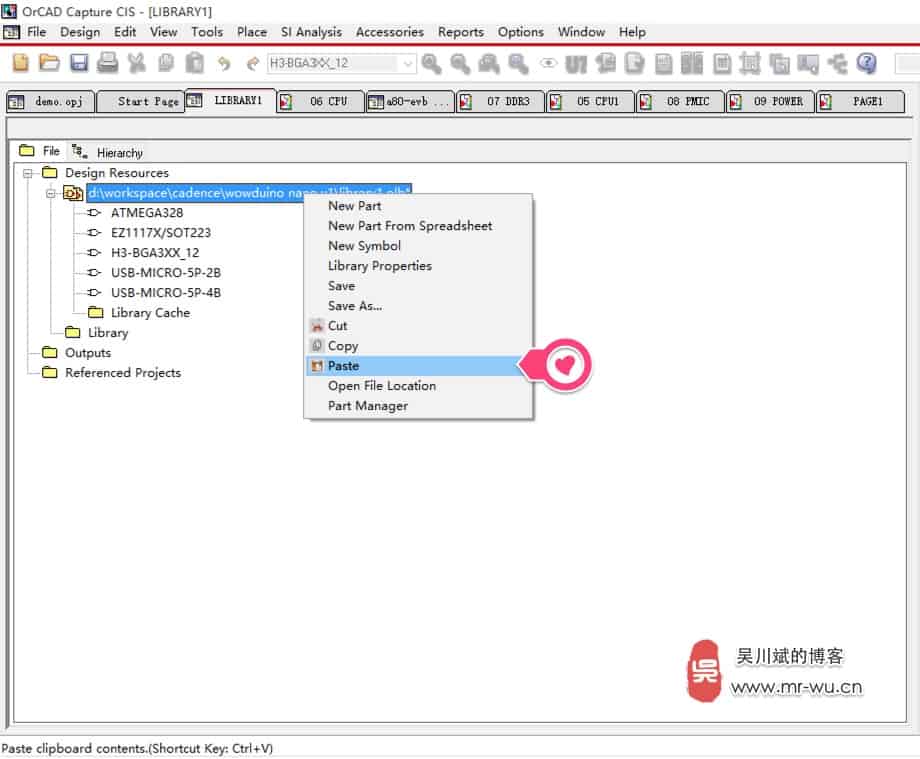This screenshot has height=759, width=920.
Task: Click the New document toolbar icon
Action: pyautogui.click(x=21, y=63)
